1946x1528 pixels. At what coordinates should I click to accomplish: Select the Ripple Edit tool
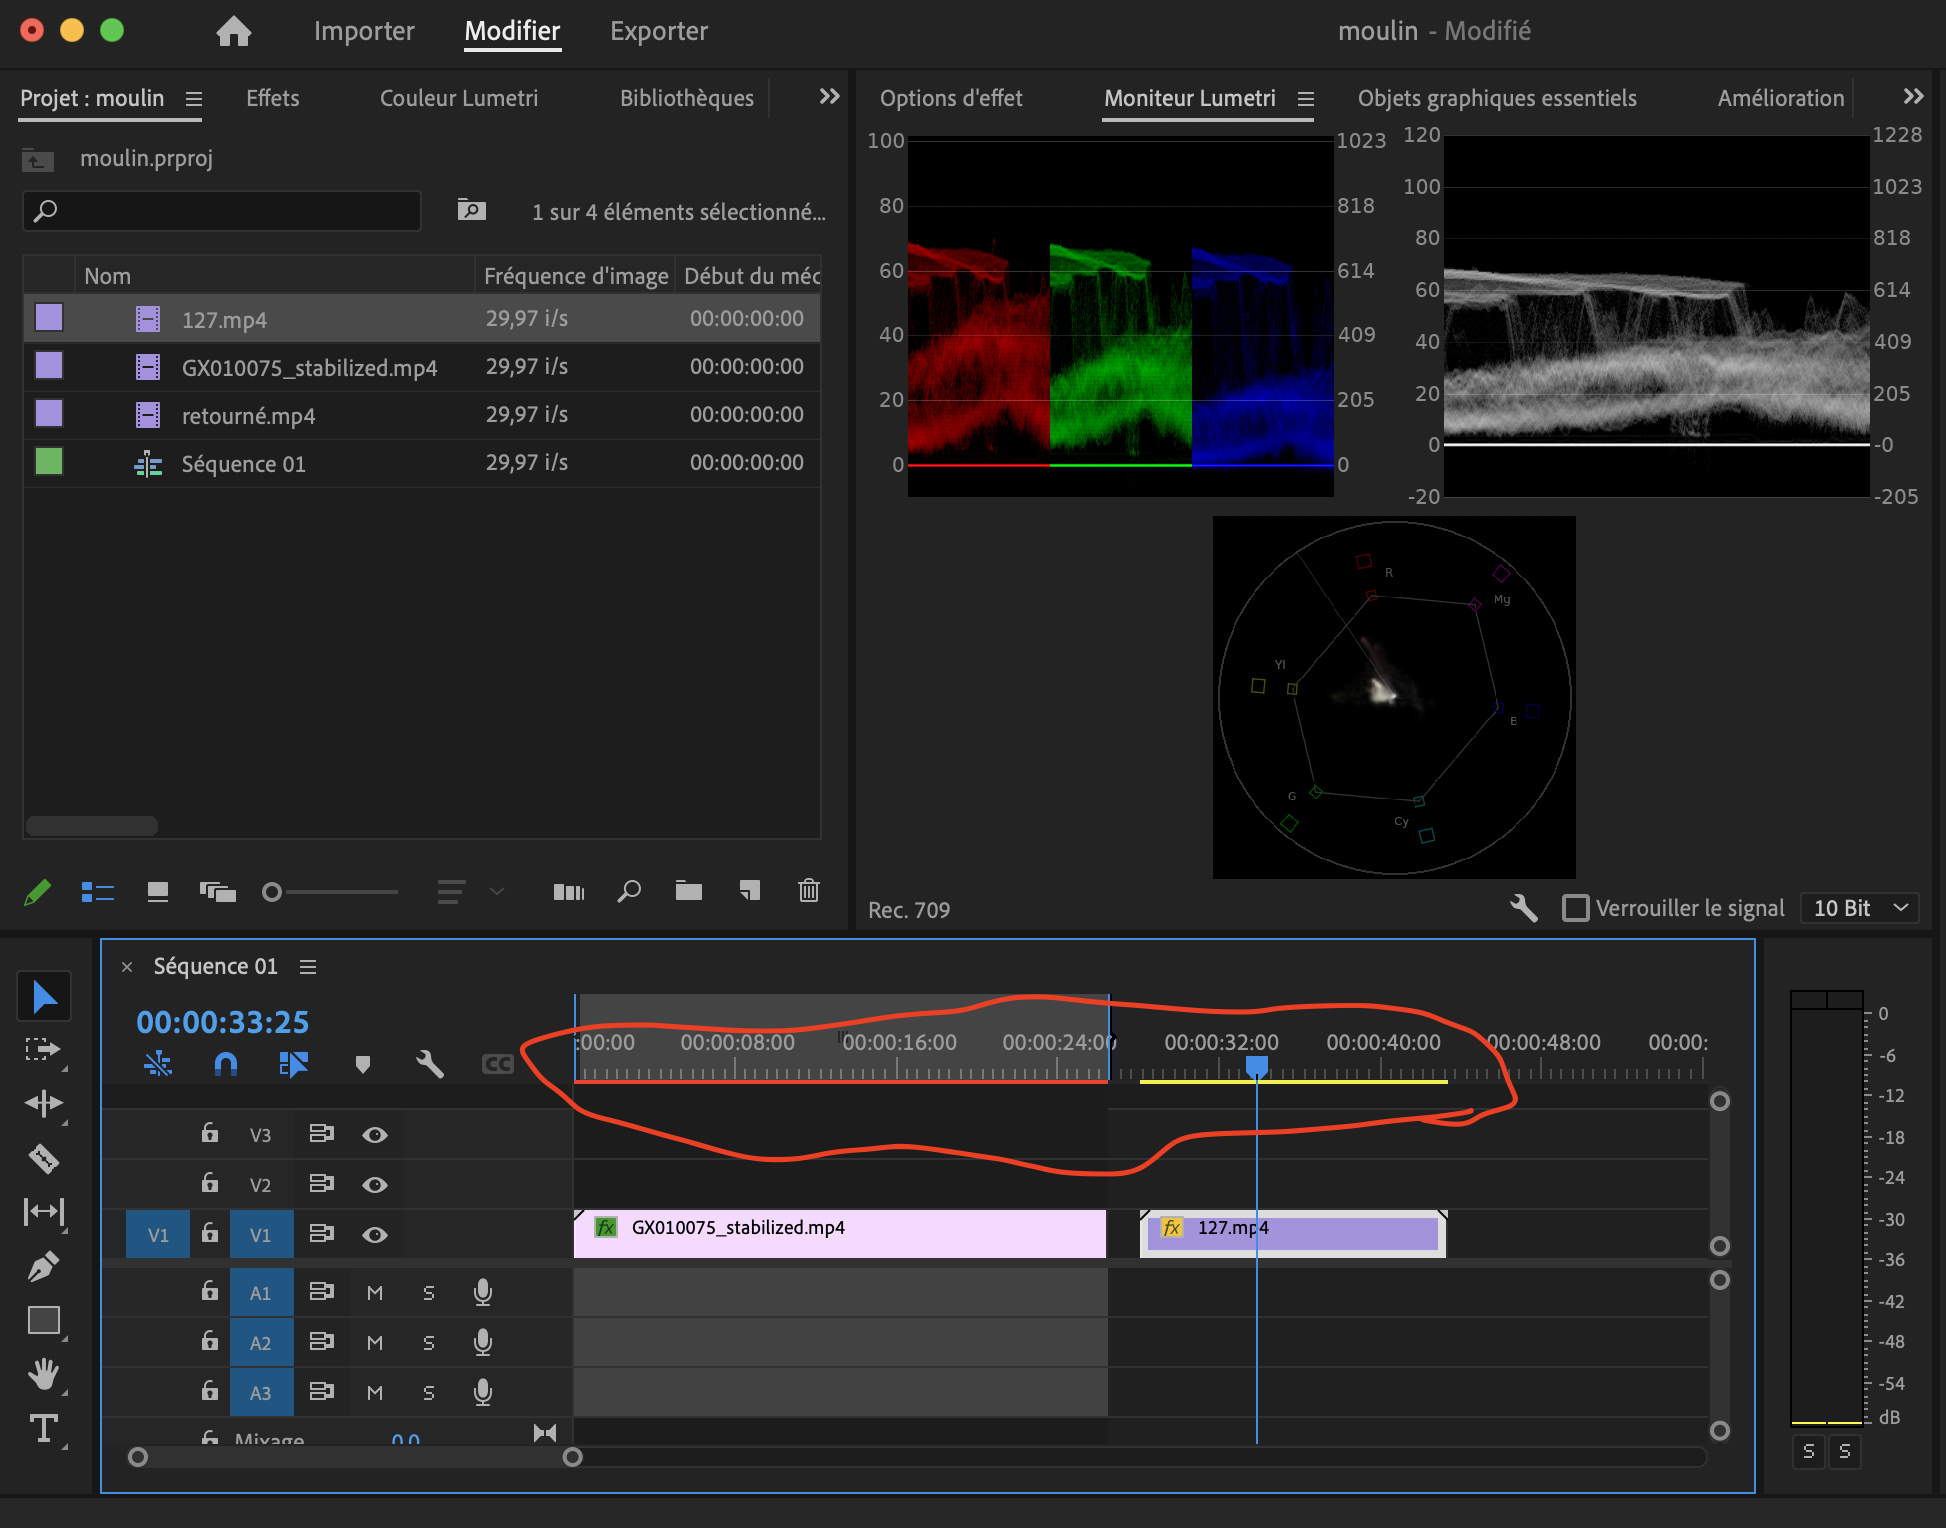pyautogui.click(x=44, y=1103)
